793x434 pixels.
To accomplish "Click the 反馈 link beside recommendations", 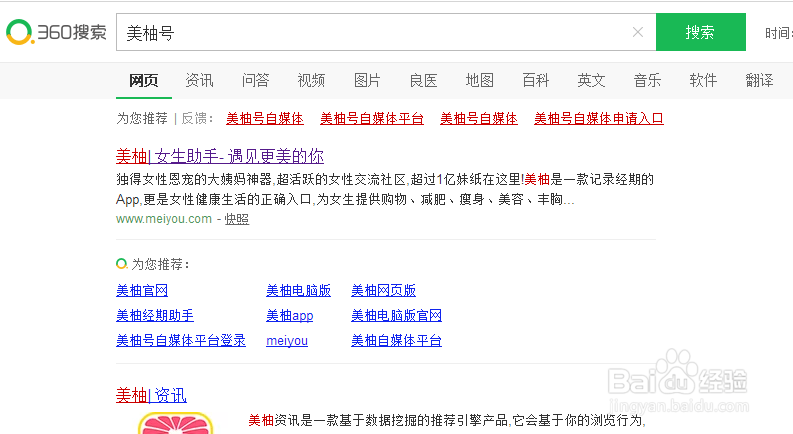I will click(194, 118).
